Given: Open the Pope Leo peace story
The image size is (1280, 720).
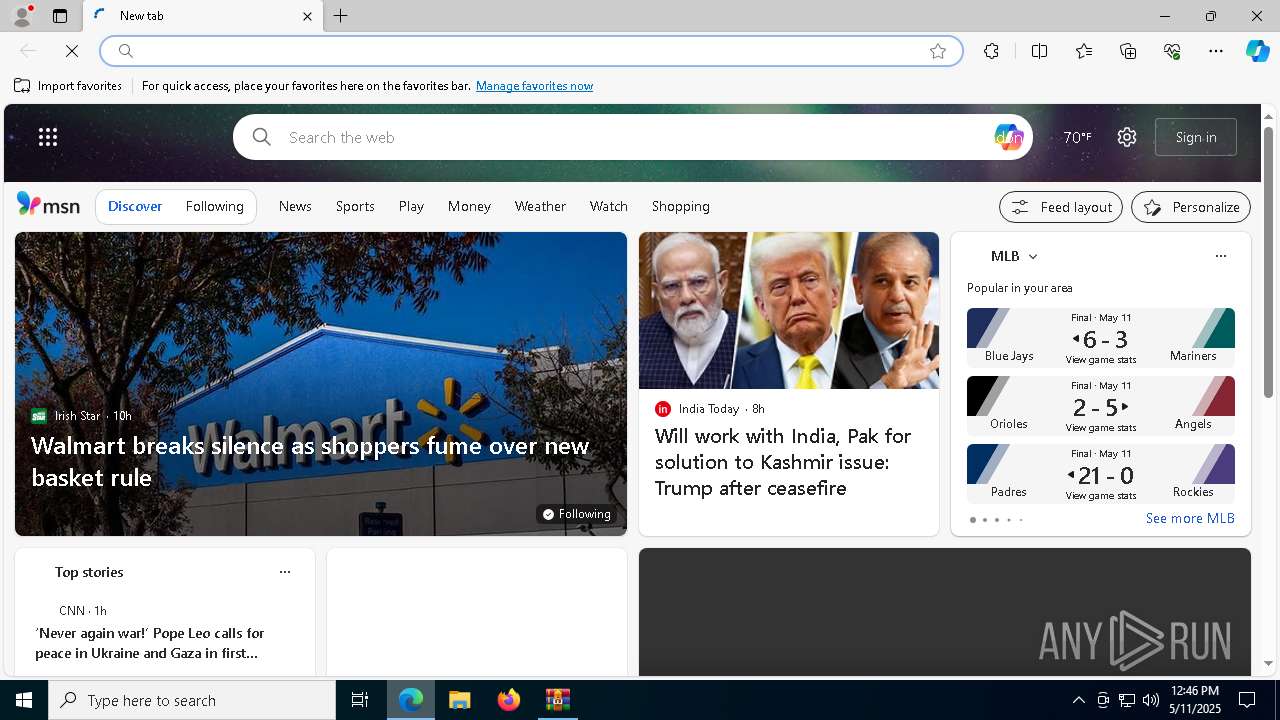Looking at the screenshot, I should click(x=150, y=643).
